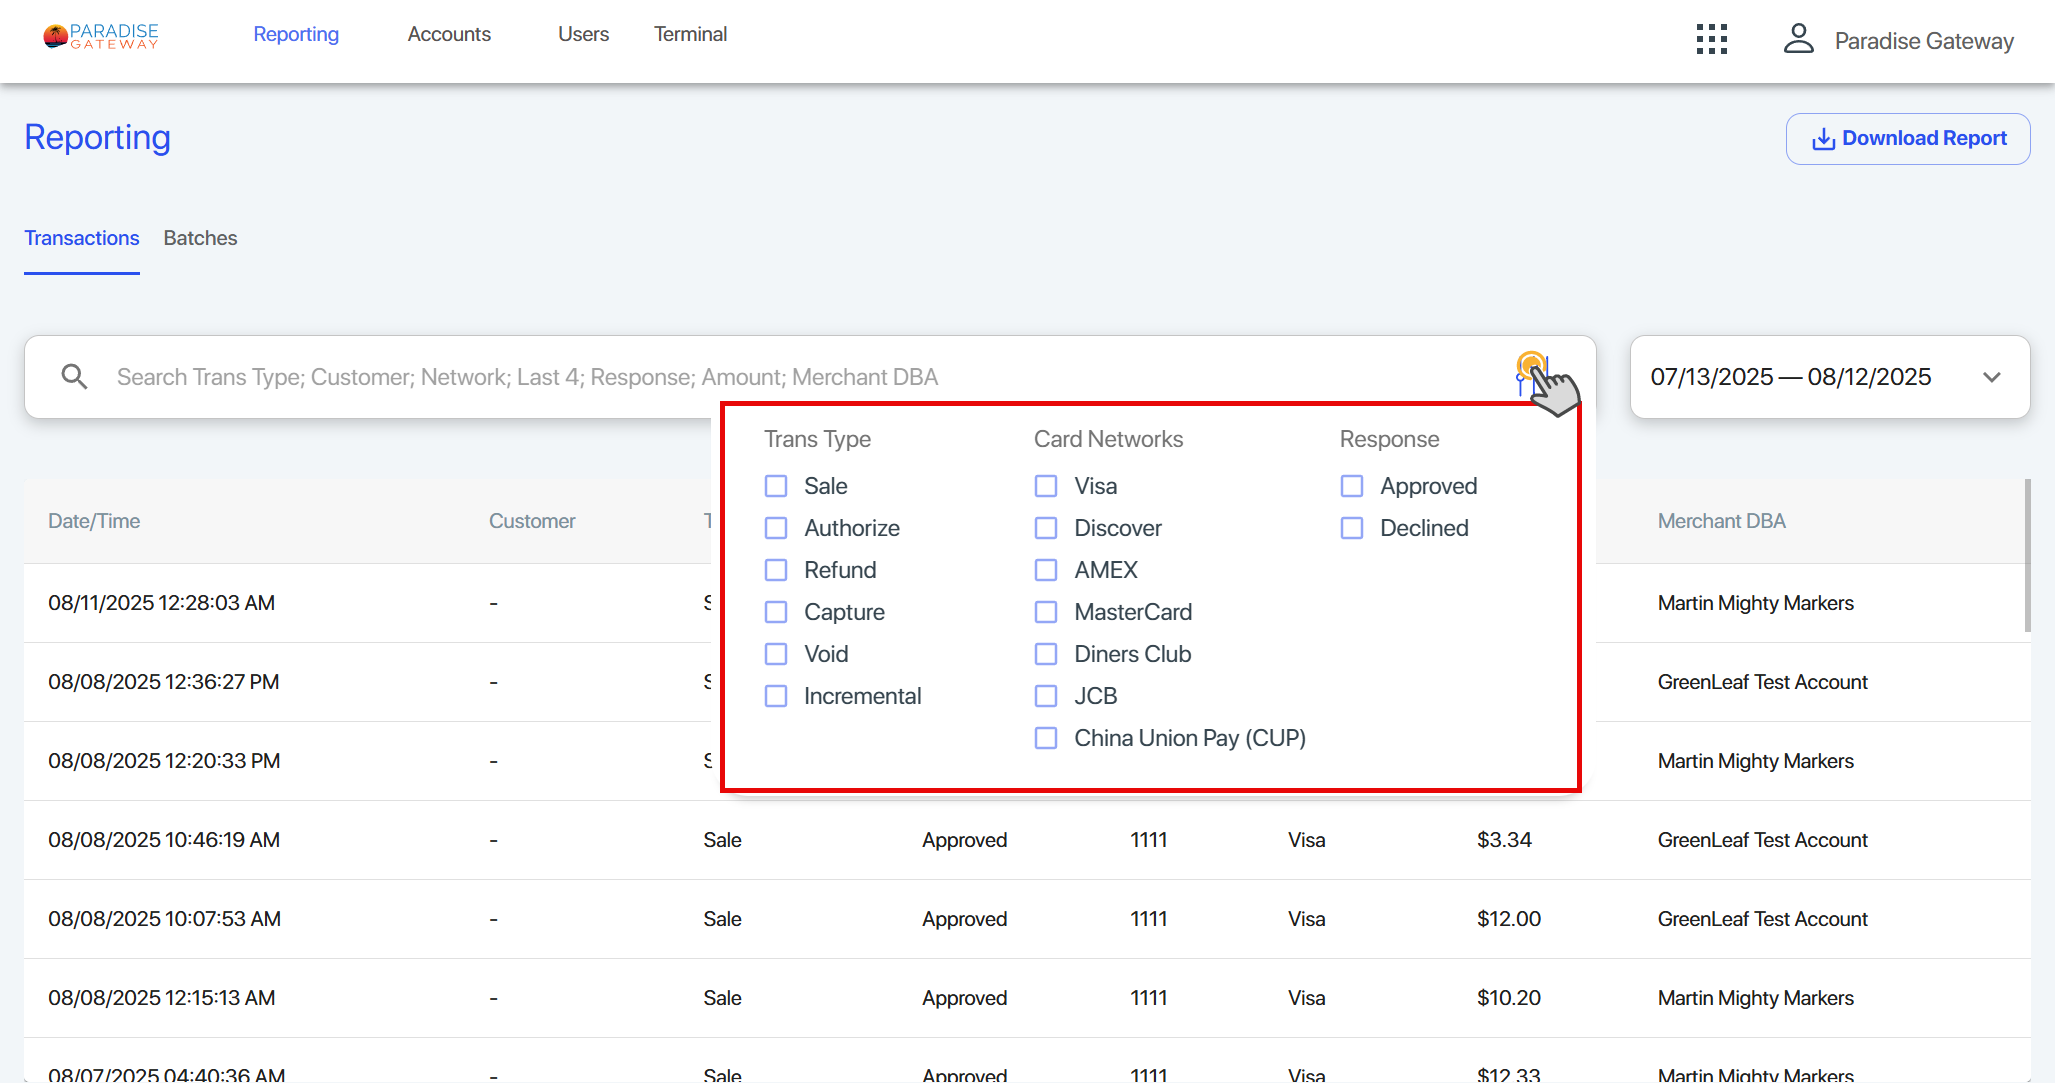2055x1083 pixels.
Task: Check the Incremental checkbox
Action: coord(776,696)
